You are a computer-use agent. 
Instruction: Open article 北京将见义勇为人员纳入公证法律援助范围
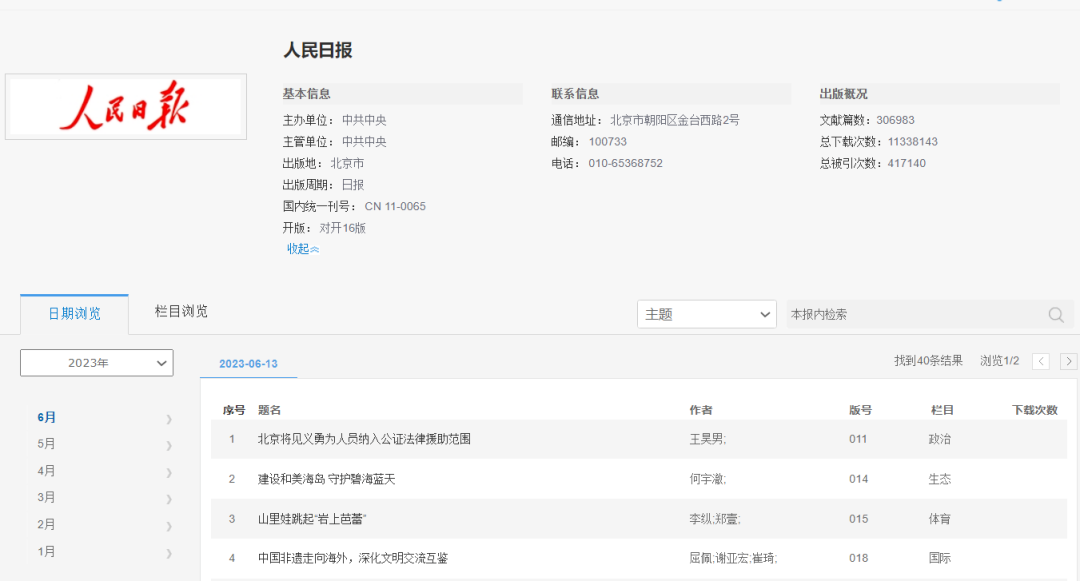(x=364, y=439)
